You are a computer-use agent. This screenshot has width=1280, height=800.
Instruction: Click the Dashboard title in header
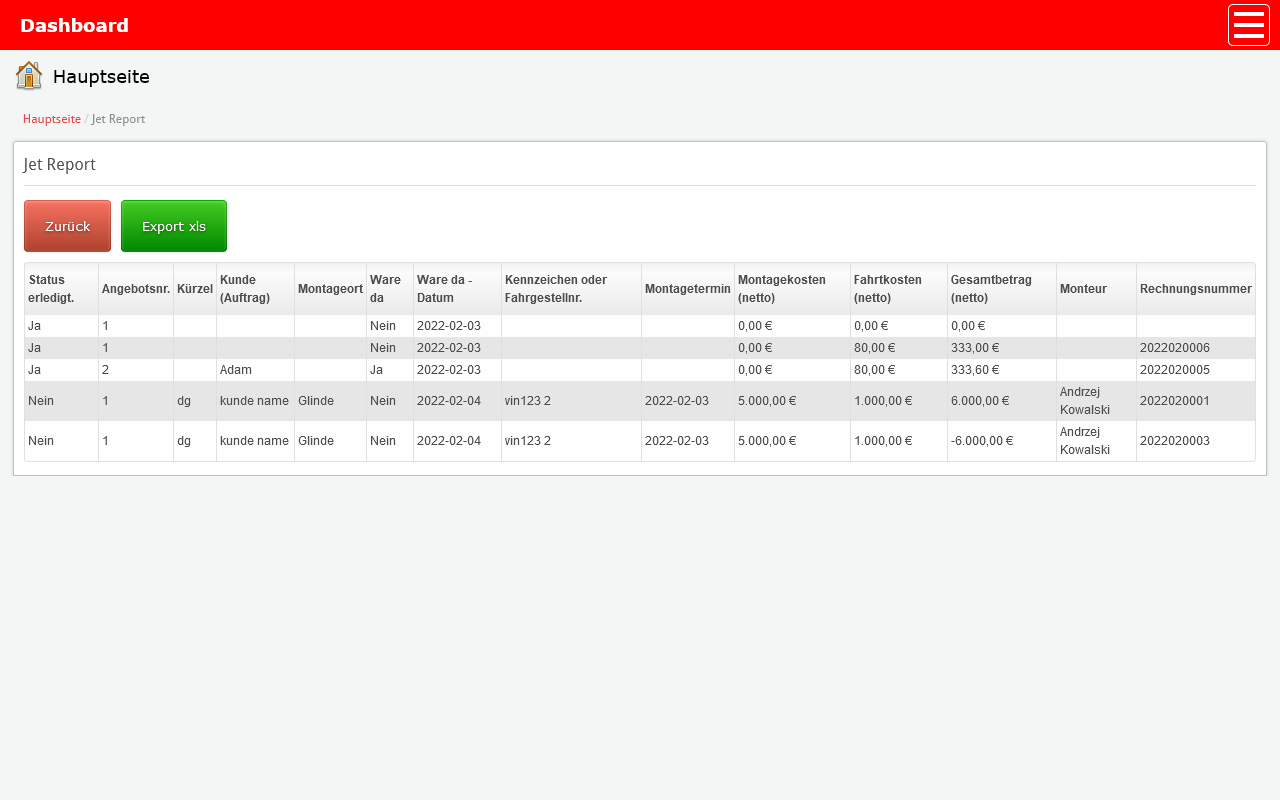pyautogui.click(x=74, y=25)
